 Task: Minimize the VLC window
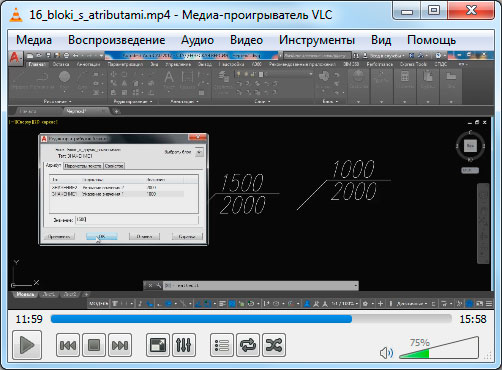point(407,11)
